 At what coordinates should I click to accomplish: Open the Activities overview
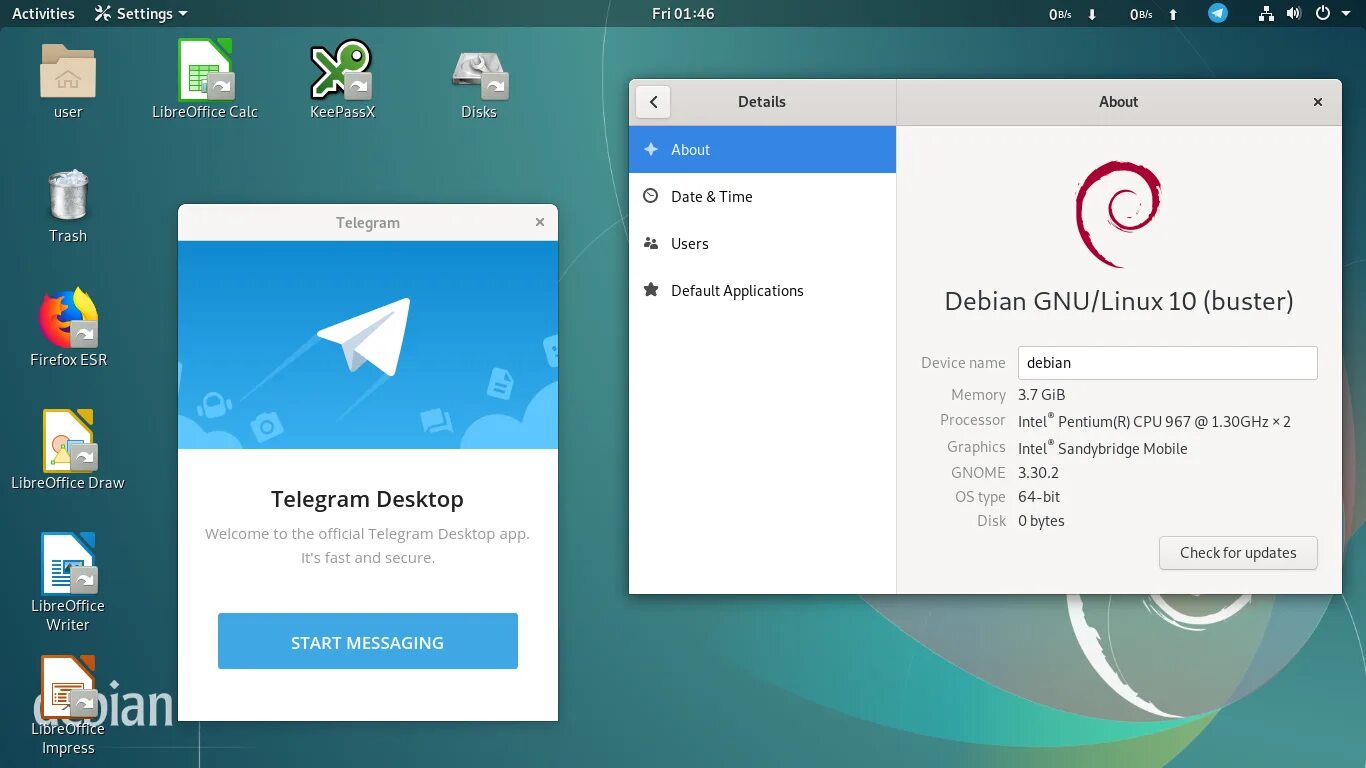43,13
